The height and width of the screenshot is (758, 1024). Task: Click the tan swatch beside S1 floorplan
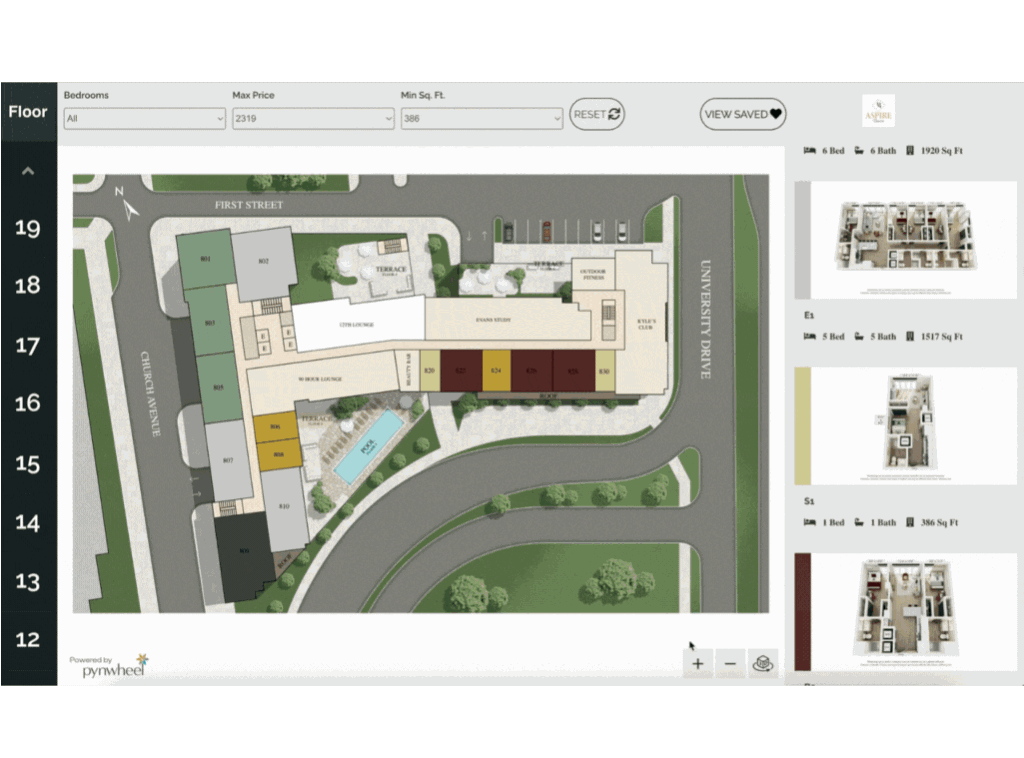tap(802, 425)
